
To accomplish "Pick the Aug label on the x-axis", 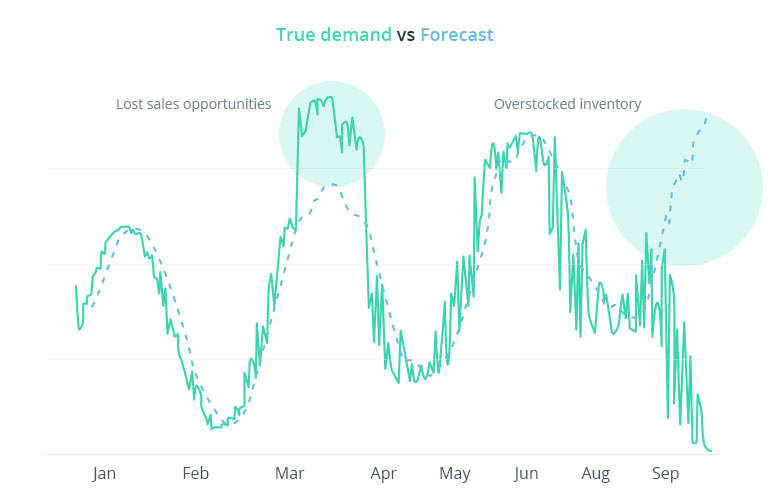I will [x=596, y=473].
